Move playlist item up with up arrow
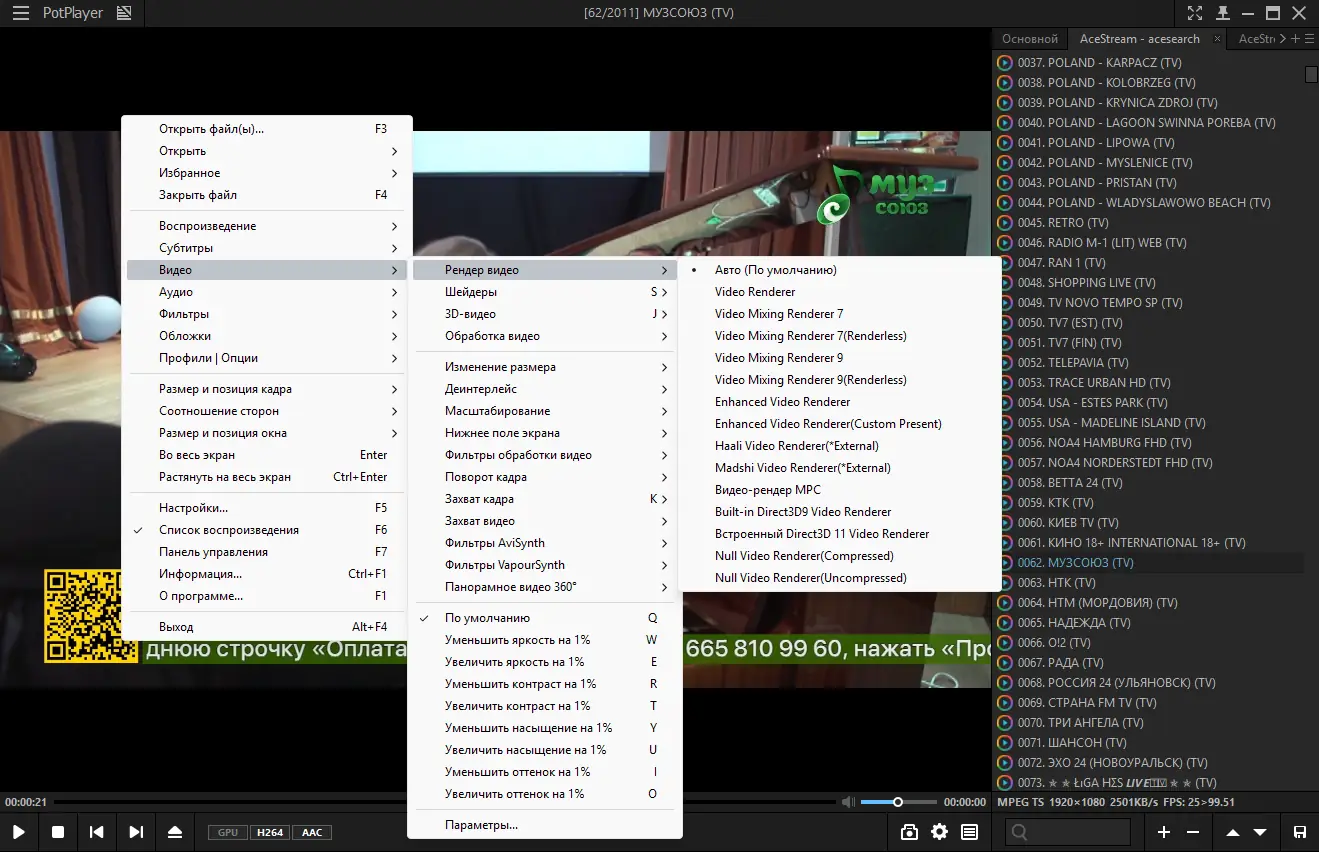The width and height of the screenshot is (1319, 852). (x=1233, y=832)
